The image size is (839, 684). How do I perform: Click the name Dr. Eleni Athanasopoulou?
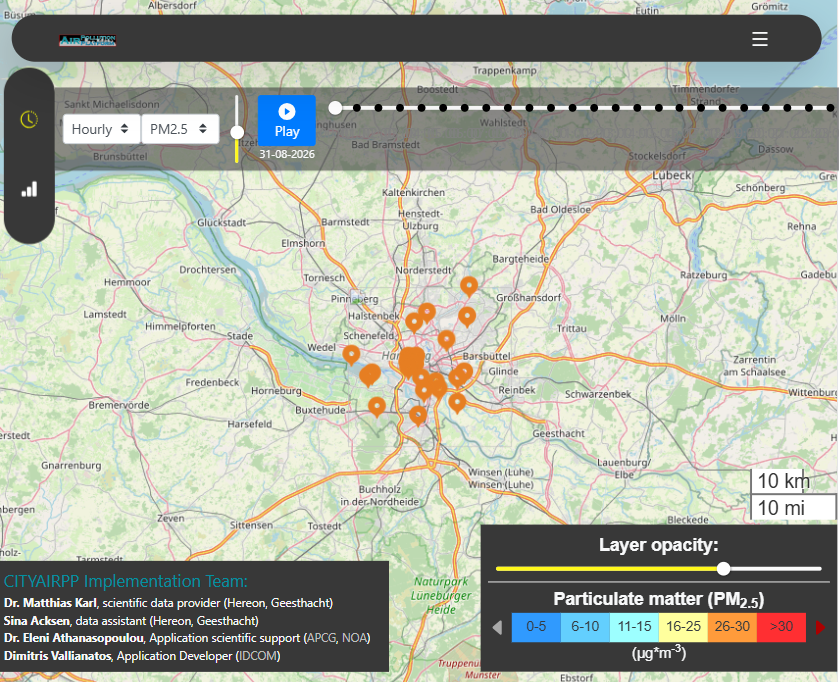74,638
